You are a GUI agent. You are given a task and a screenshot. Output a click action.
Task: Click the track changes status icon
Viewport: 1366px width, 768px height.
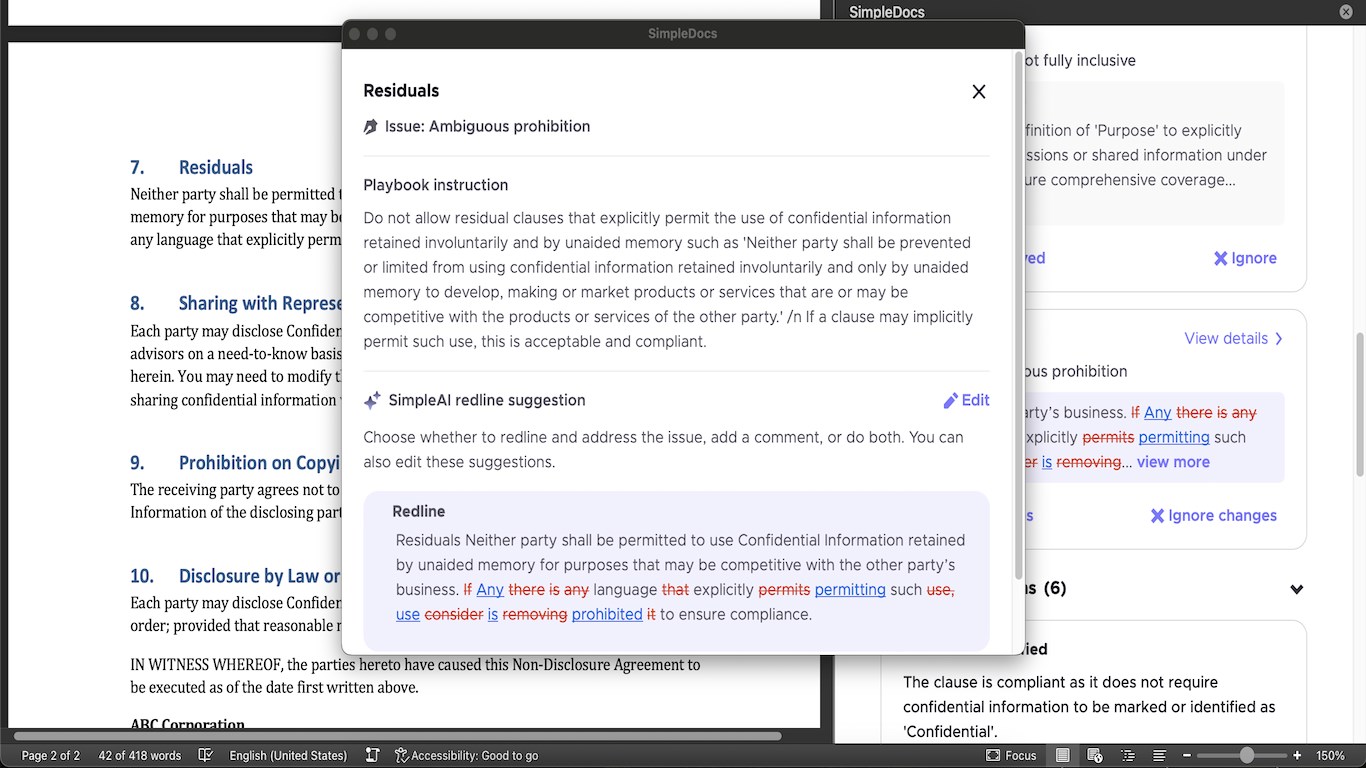[x=372, y=755]
